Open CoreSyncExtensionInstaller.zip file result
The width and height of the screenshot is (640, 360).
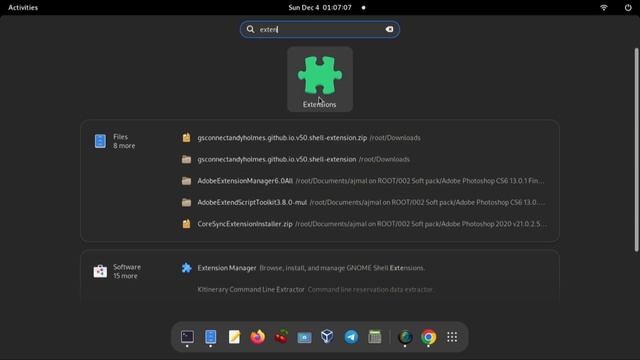tap(363, 224)
